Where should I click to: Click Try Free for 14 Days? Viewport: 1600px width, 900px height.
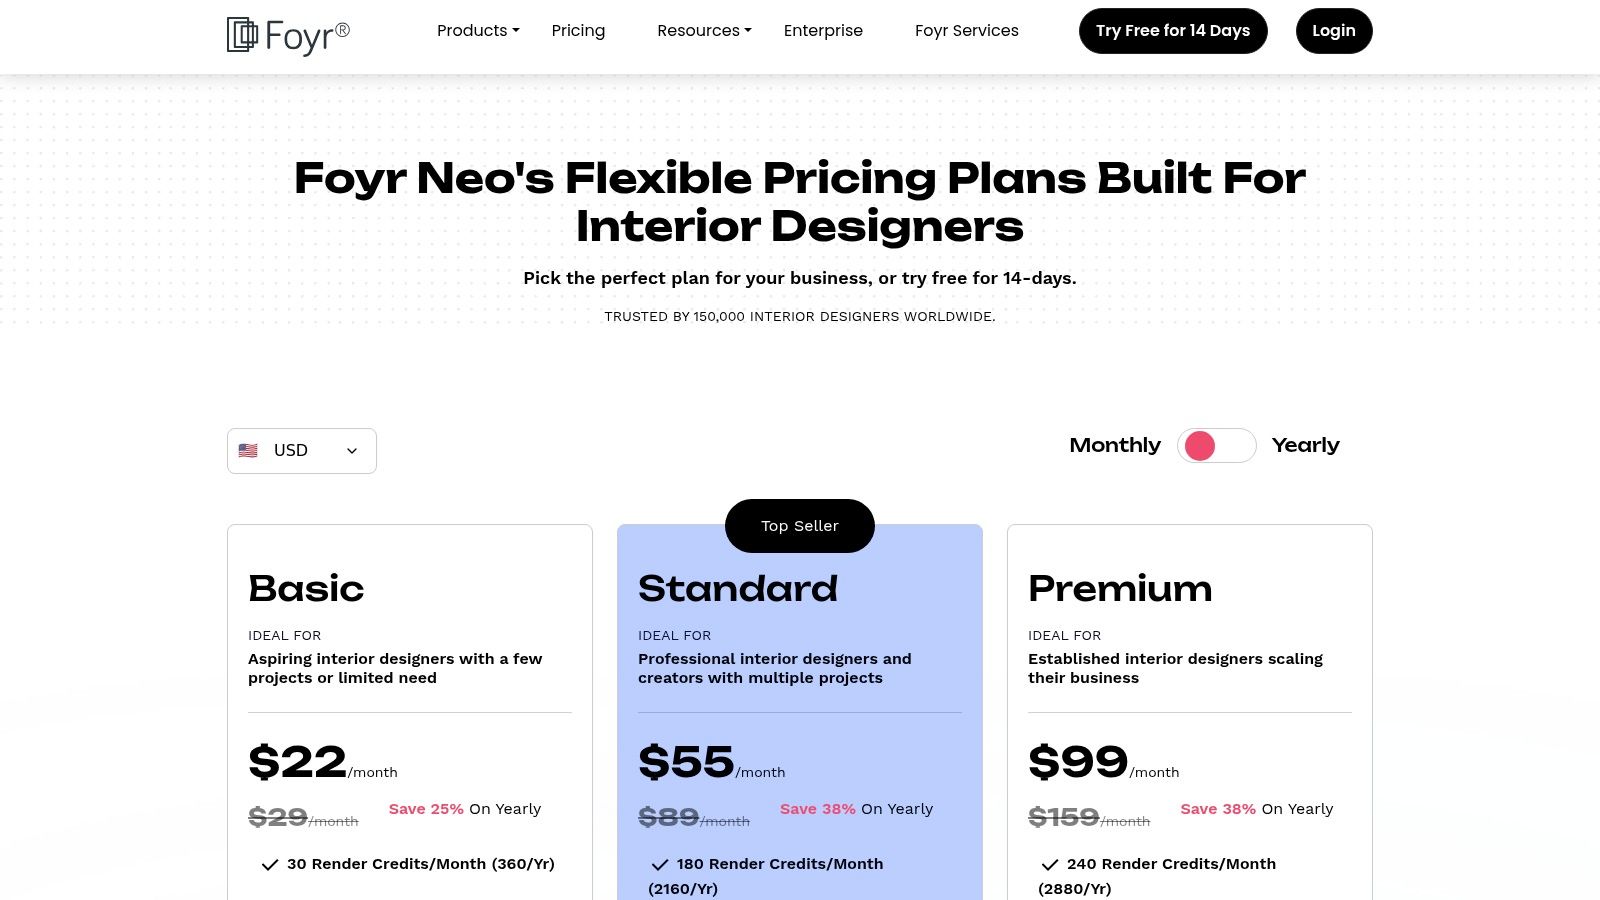[1173, 31]
